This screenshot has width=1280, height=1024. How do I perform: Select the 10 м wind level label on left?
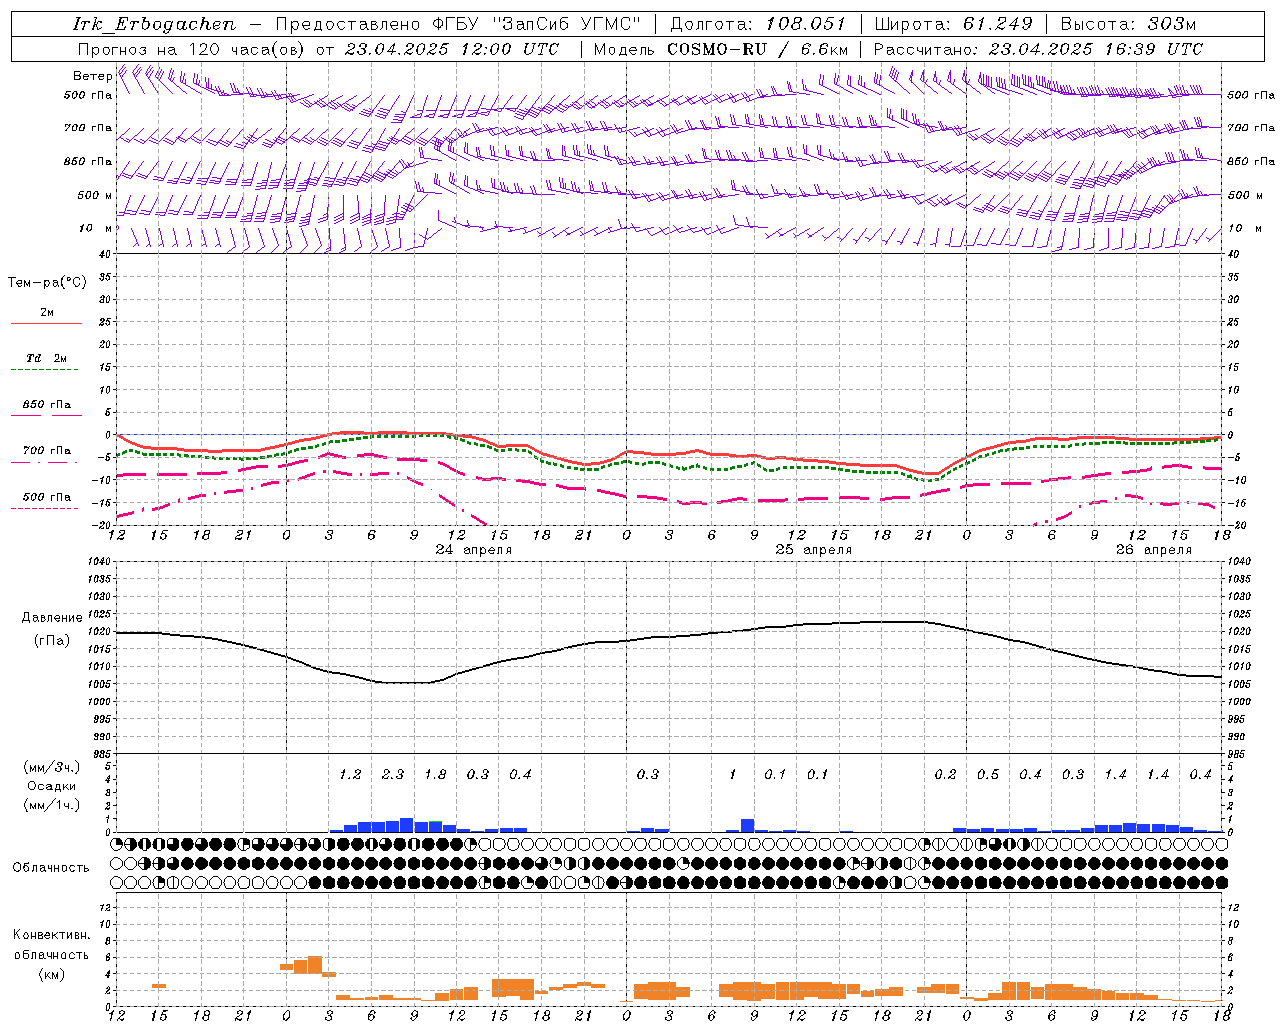click(95, 228)
